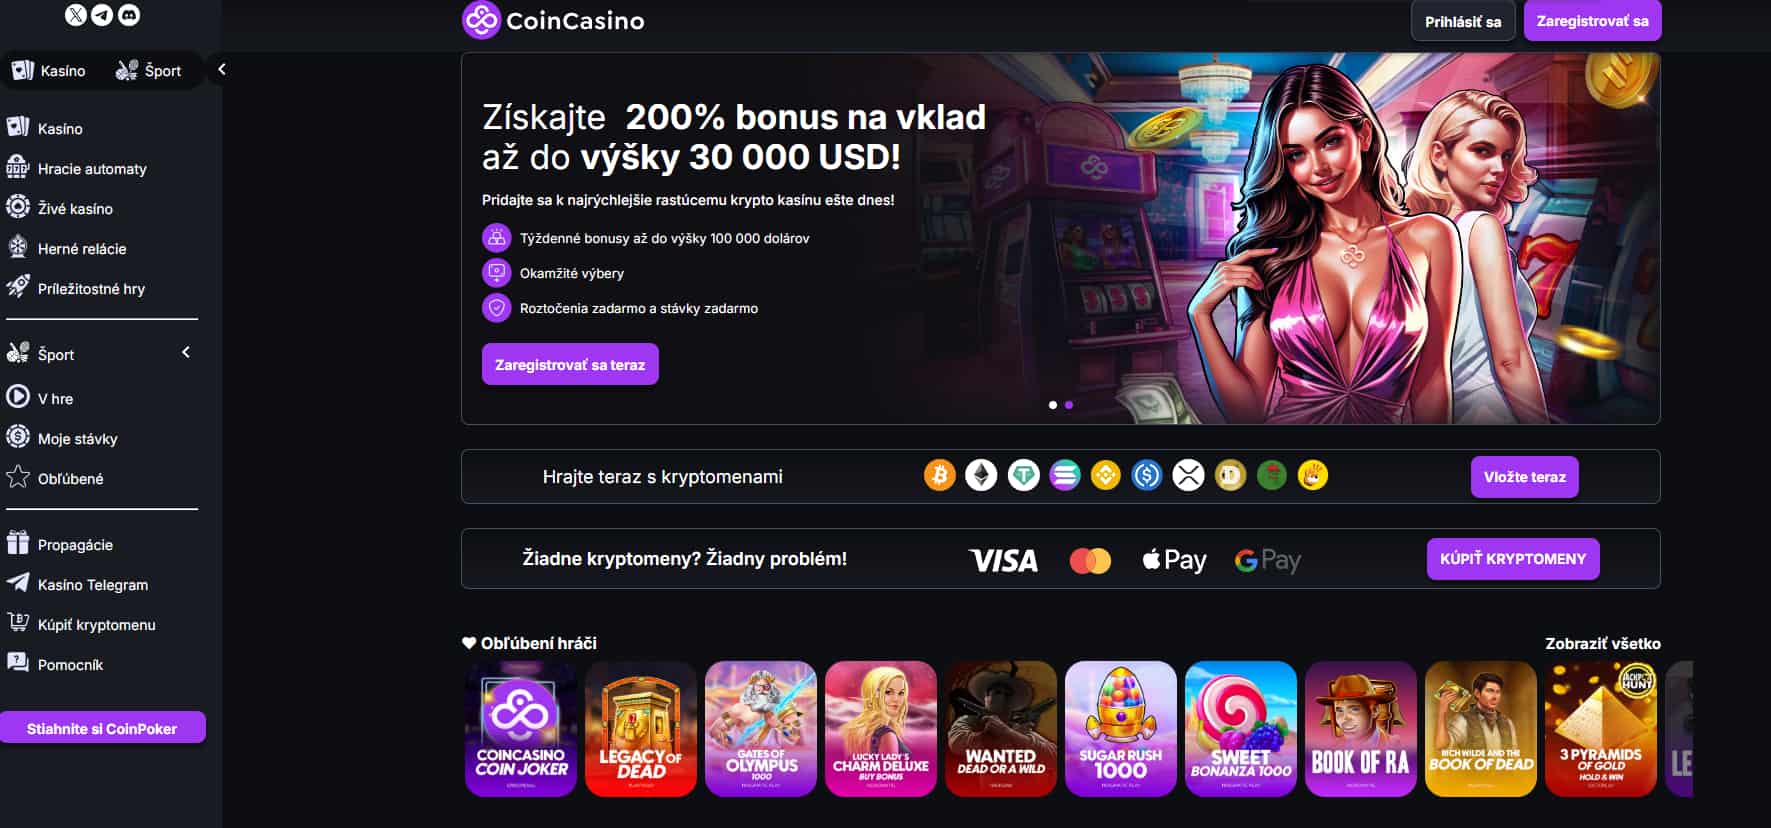Select the Dogecoin cryptocurrency icon
This screenshot has height=828, width=1771.
(1230, 476)
